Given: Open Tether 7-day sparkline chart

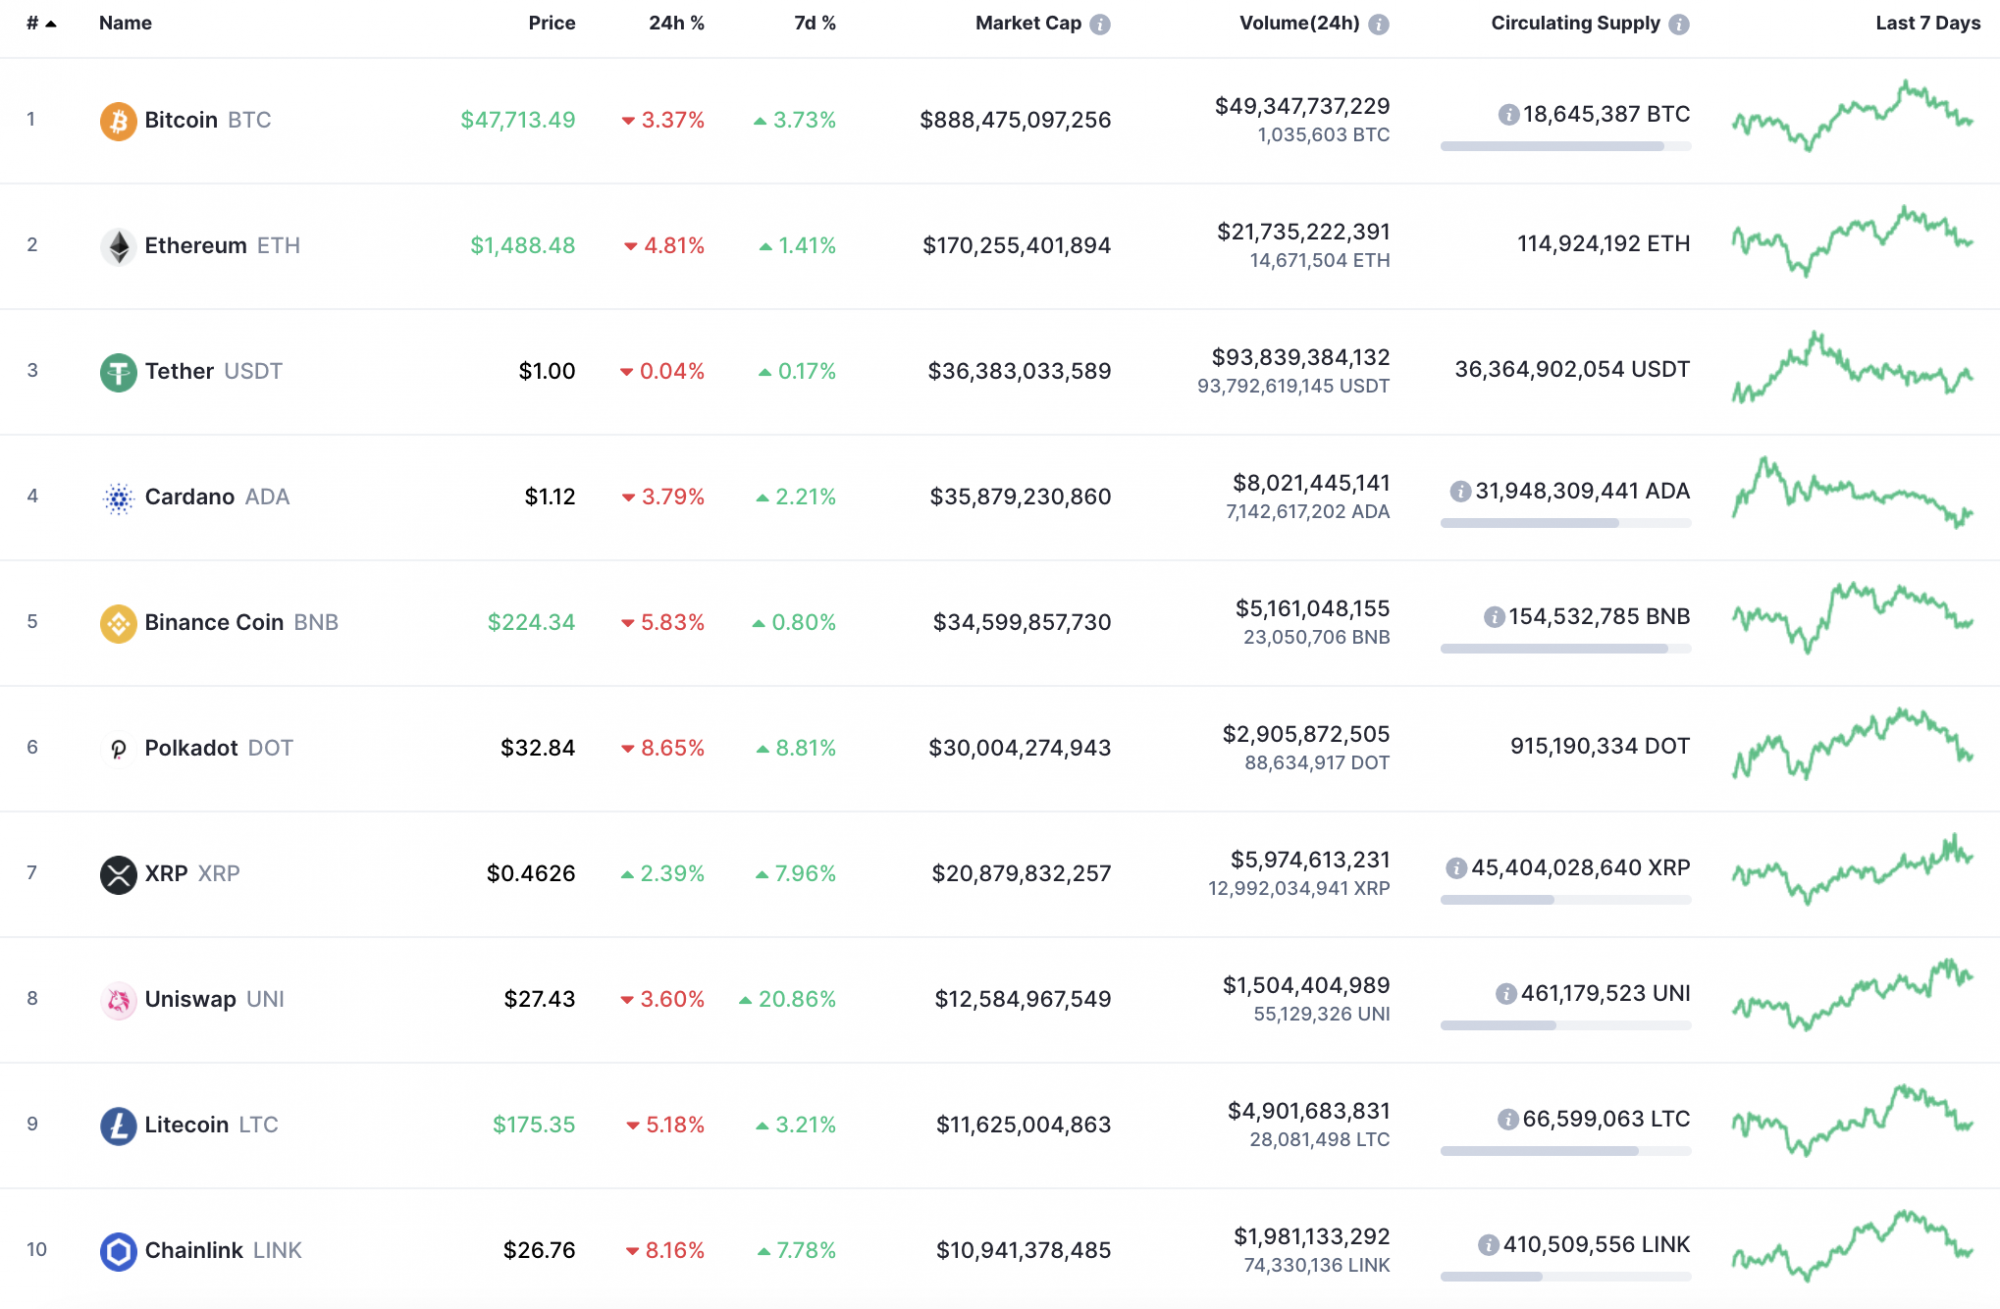Looking at the screenshot, I should click(x=1853, y=367).
